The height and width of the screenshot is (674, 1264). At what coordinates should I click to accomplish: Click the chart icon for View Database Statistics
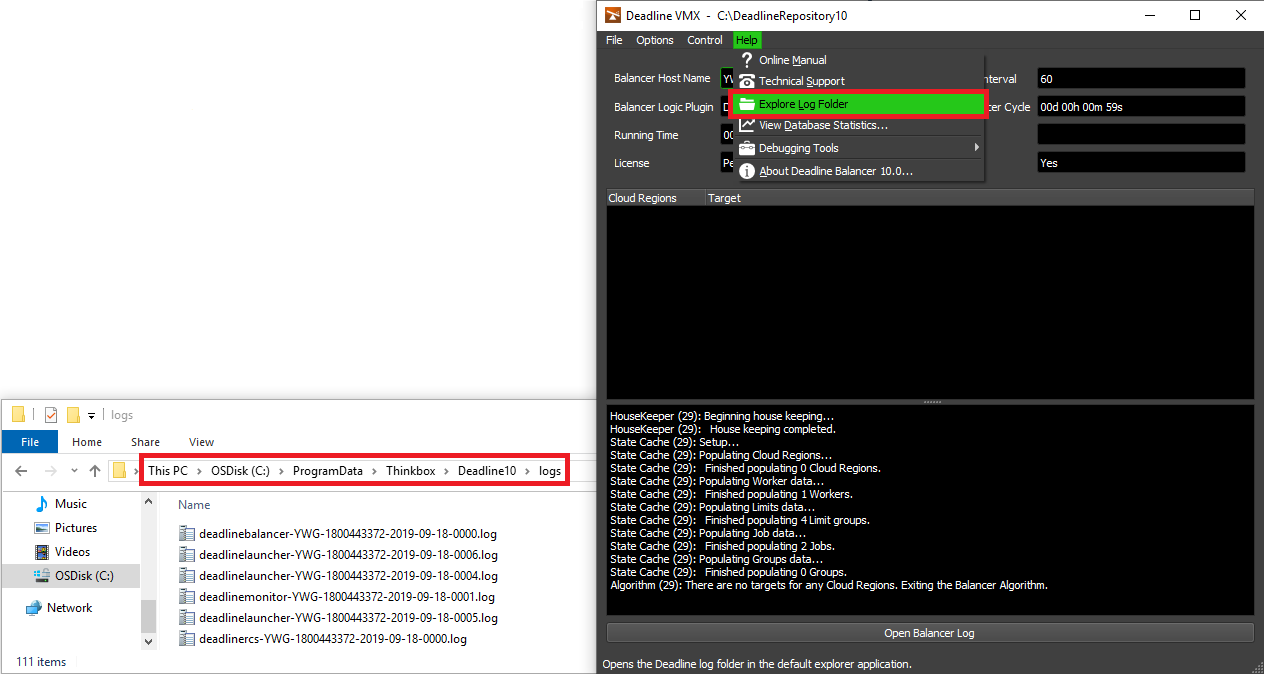click(746, 125)
